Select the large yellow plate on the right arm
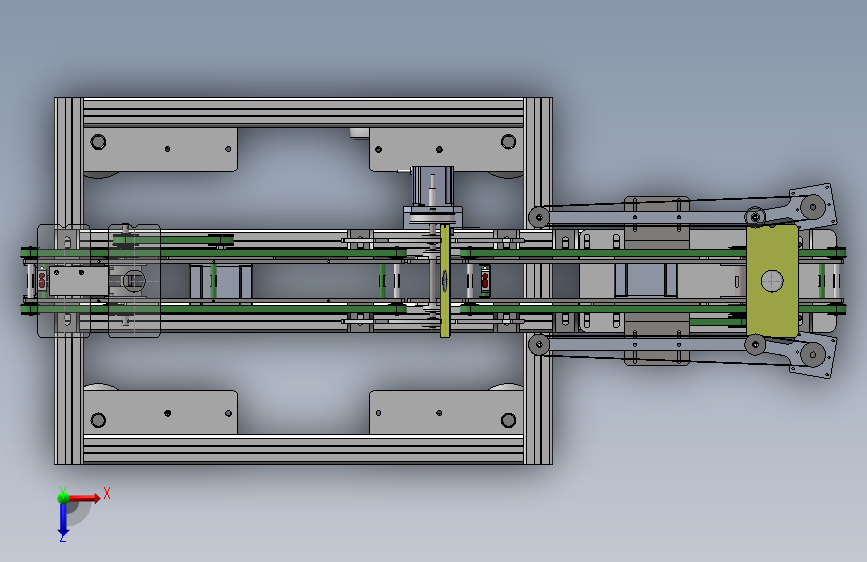Viewport: 867px width, 562px height. (x=772, y=280)
